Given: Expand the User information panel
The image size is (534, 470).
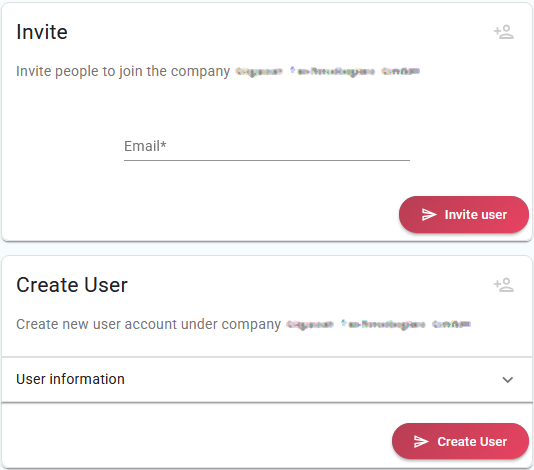Looking at the screenshot, I should [x=267, y=379].
